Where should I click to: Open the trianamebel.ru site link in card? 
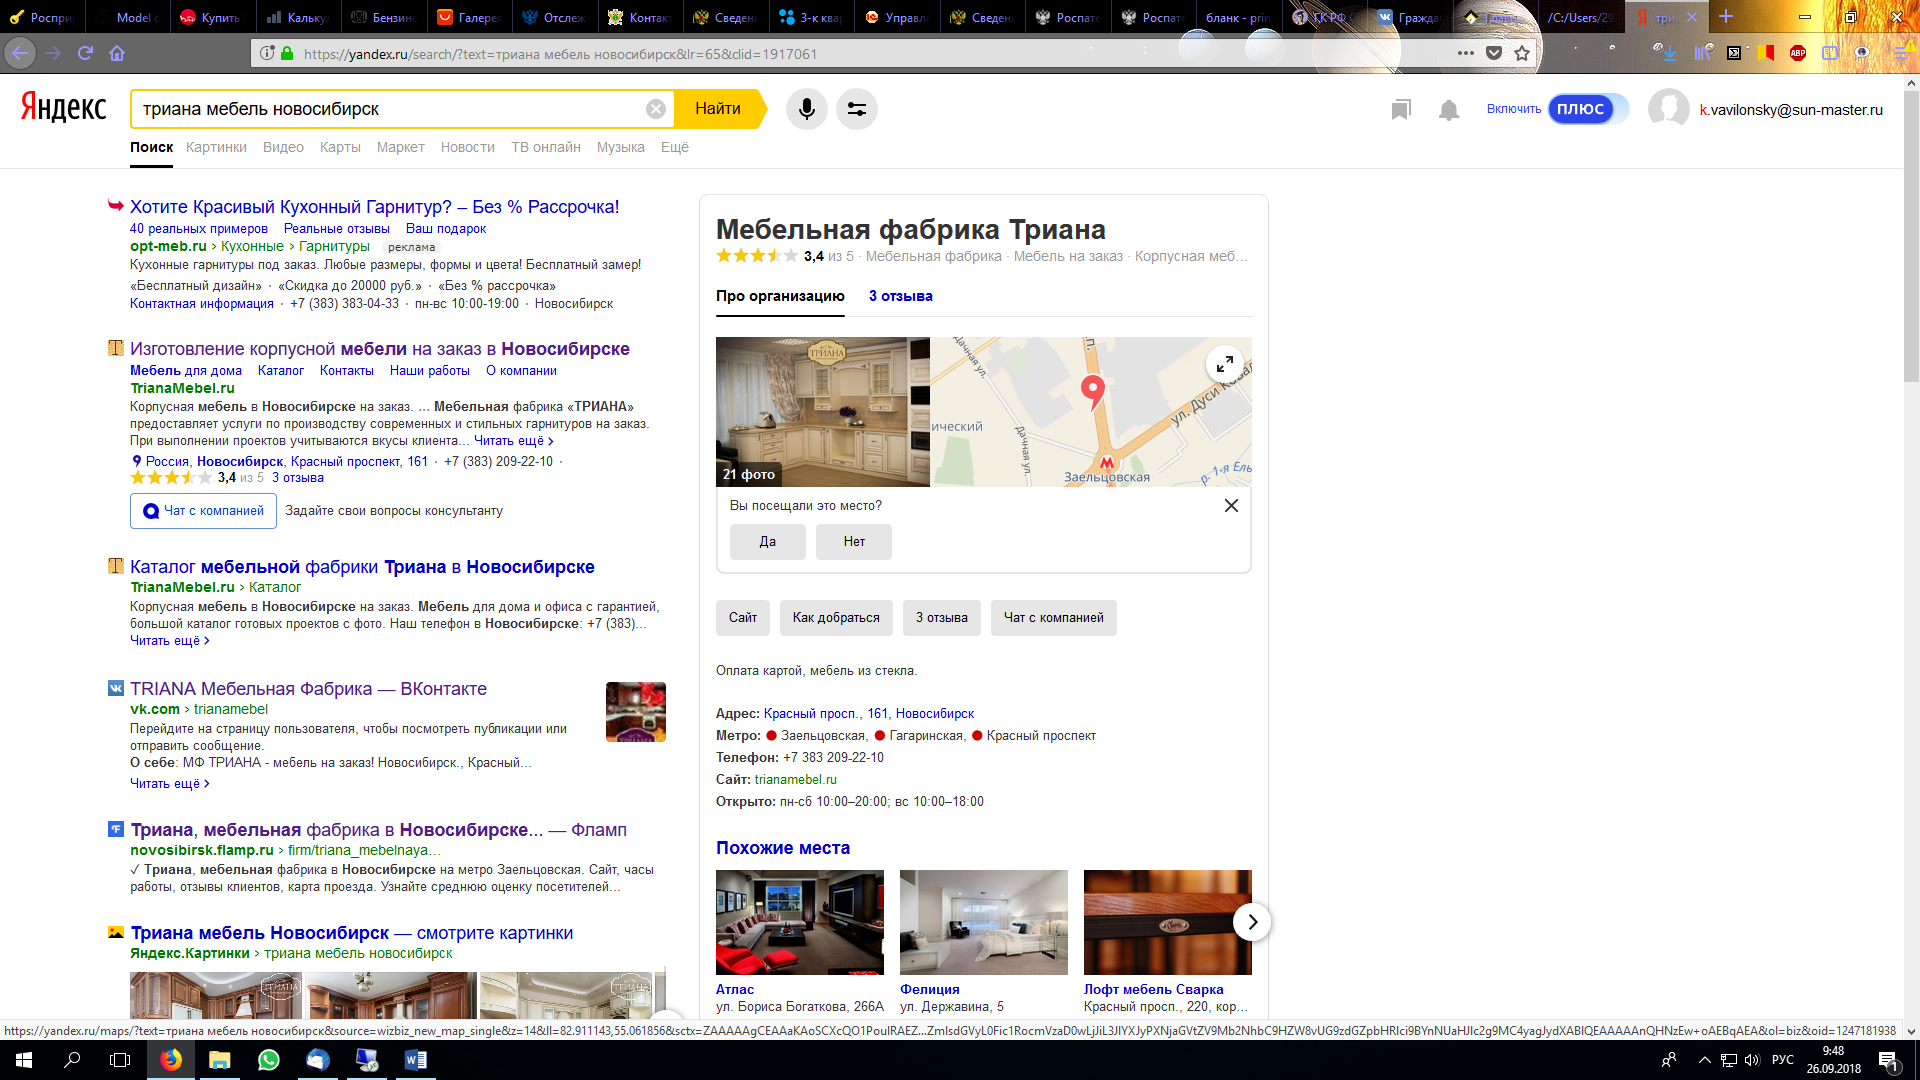coord(796,780)
